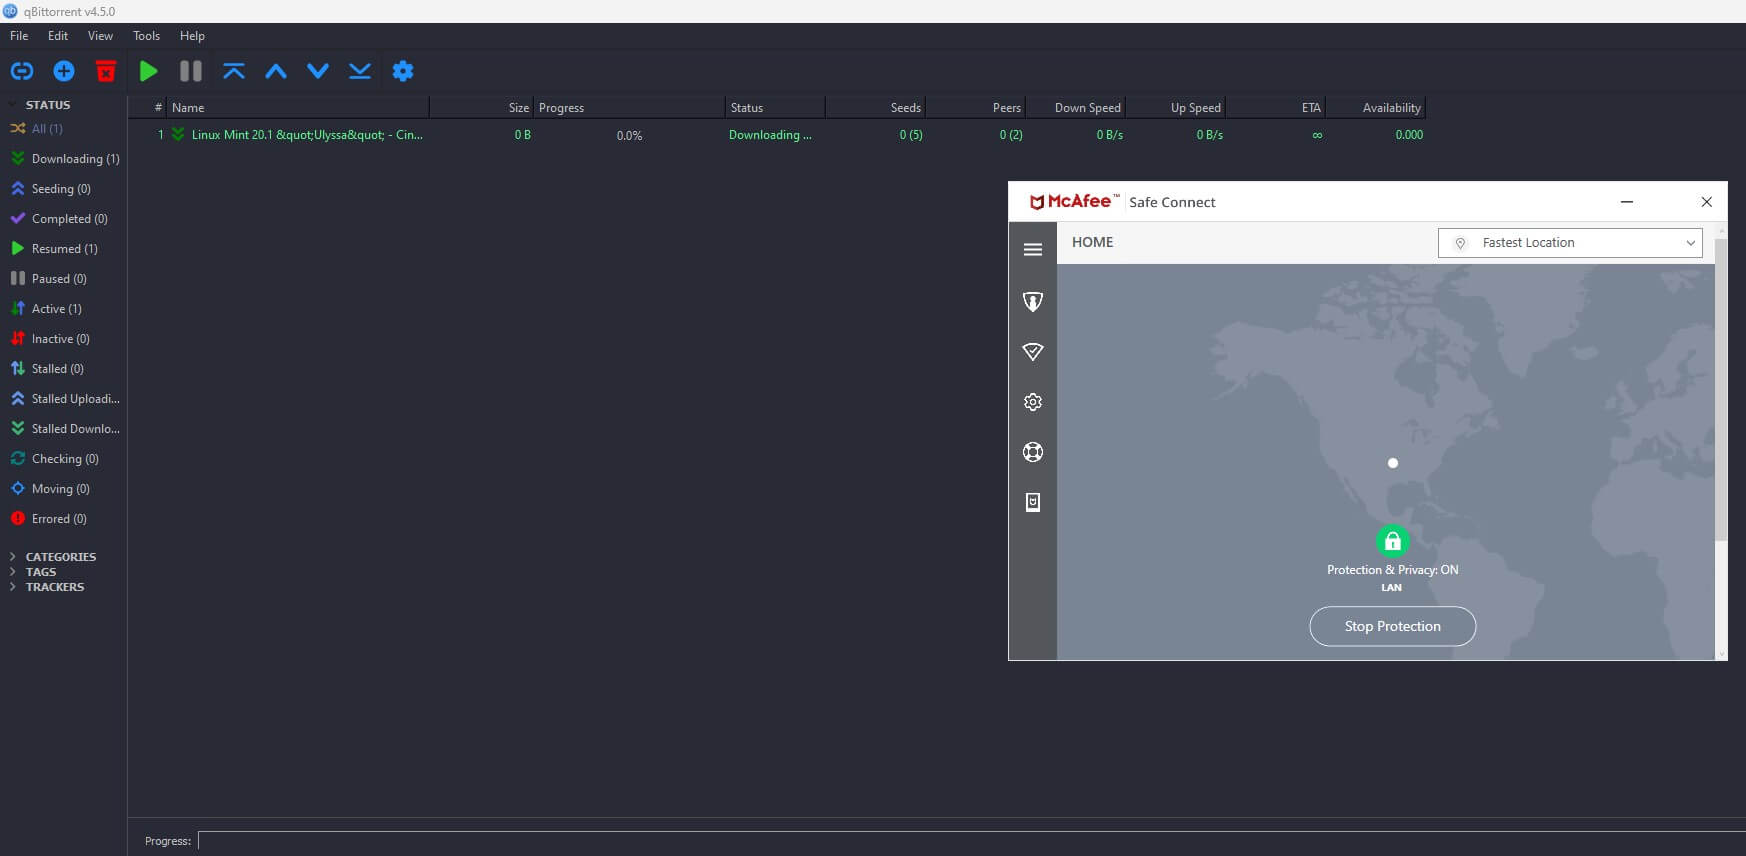This screenshot has height=856, width=1746.
Task: Click white location dot on map
Action: (x=1393, y=463)
